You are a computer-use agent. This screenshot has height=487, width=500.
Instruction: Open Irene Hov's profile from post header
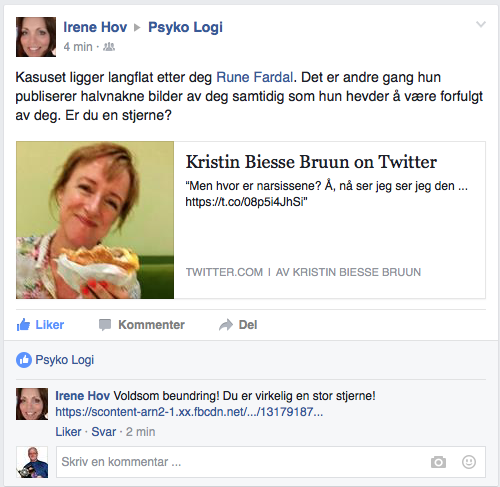[x=95, y=27]
